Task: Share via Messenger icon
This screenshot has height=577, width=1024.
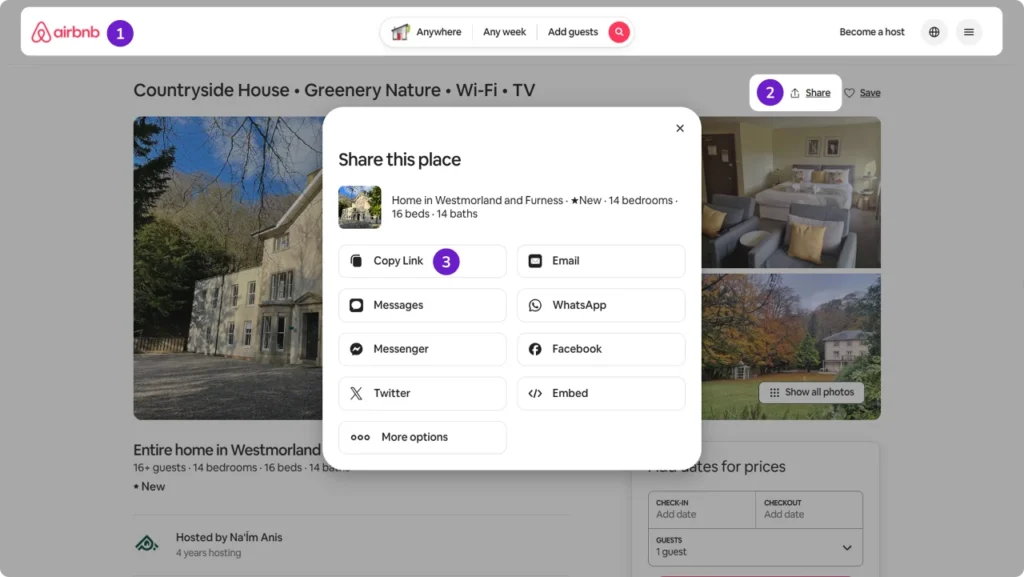Action: 356,349
